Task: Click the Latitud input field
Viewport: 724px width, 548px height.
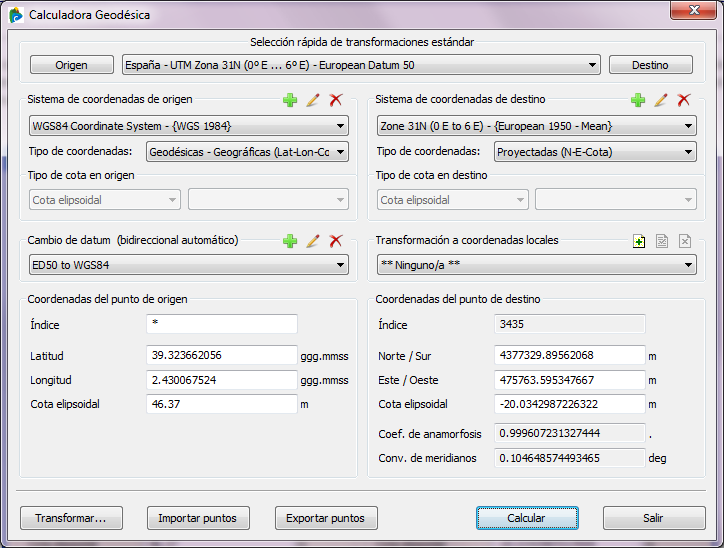Action: pos(221,355)
